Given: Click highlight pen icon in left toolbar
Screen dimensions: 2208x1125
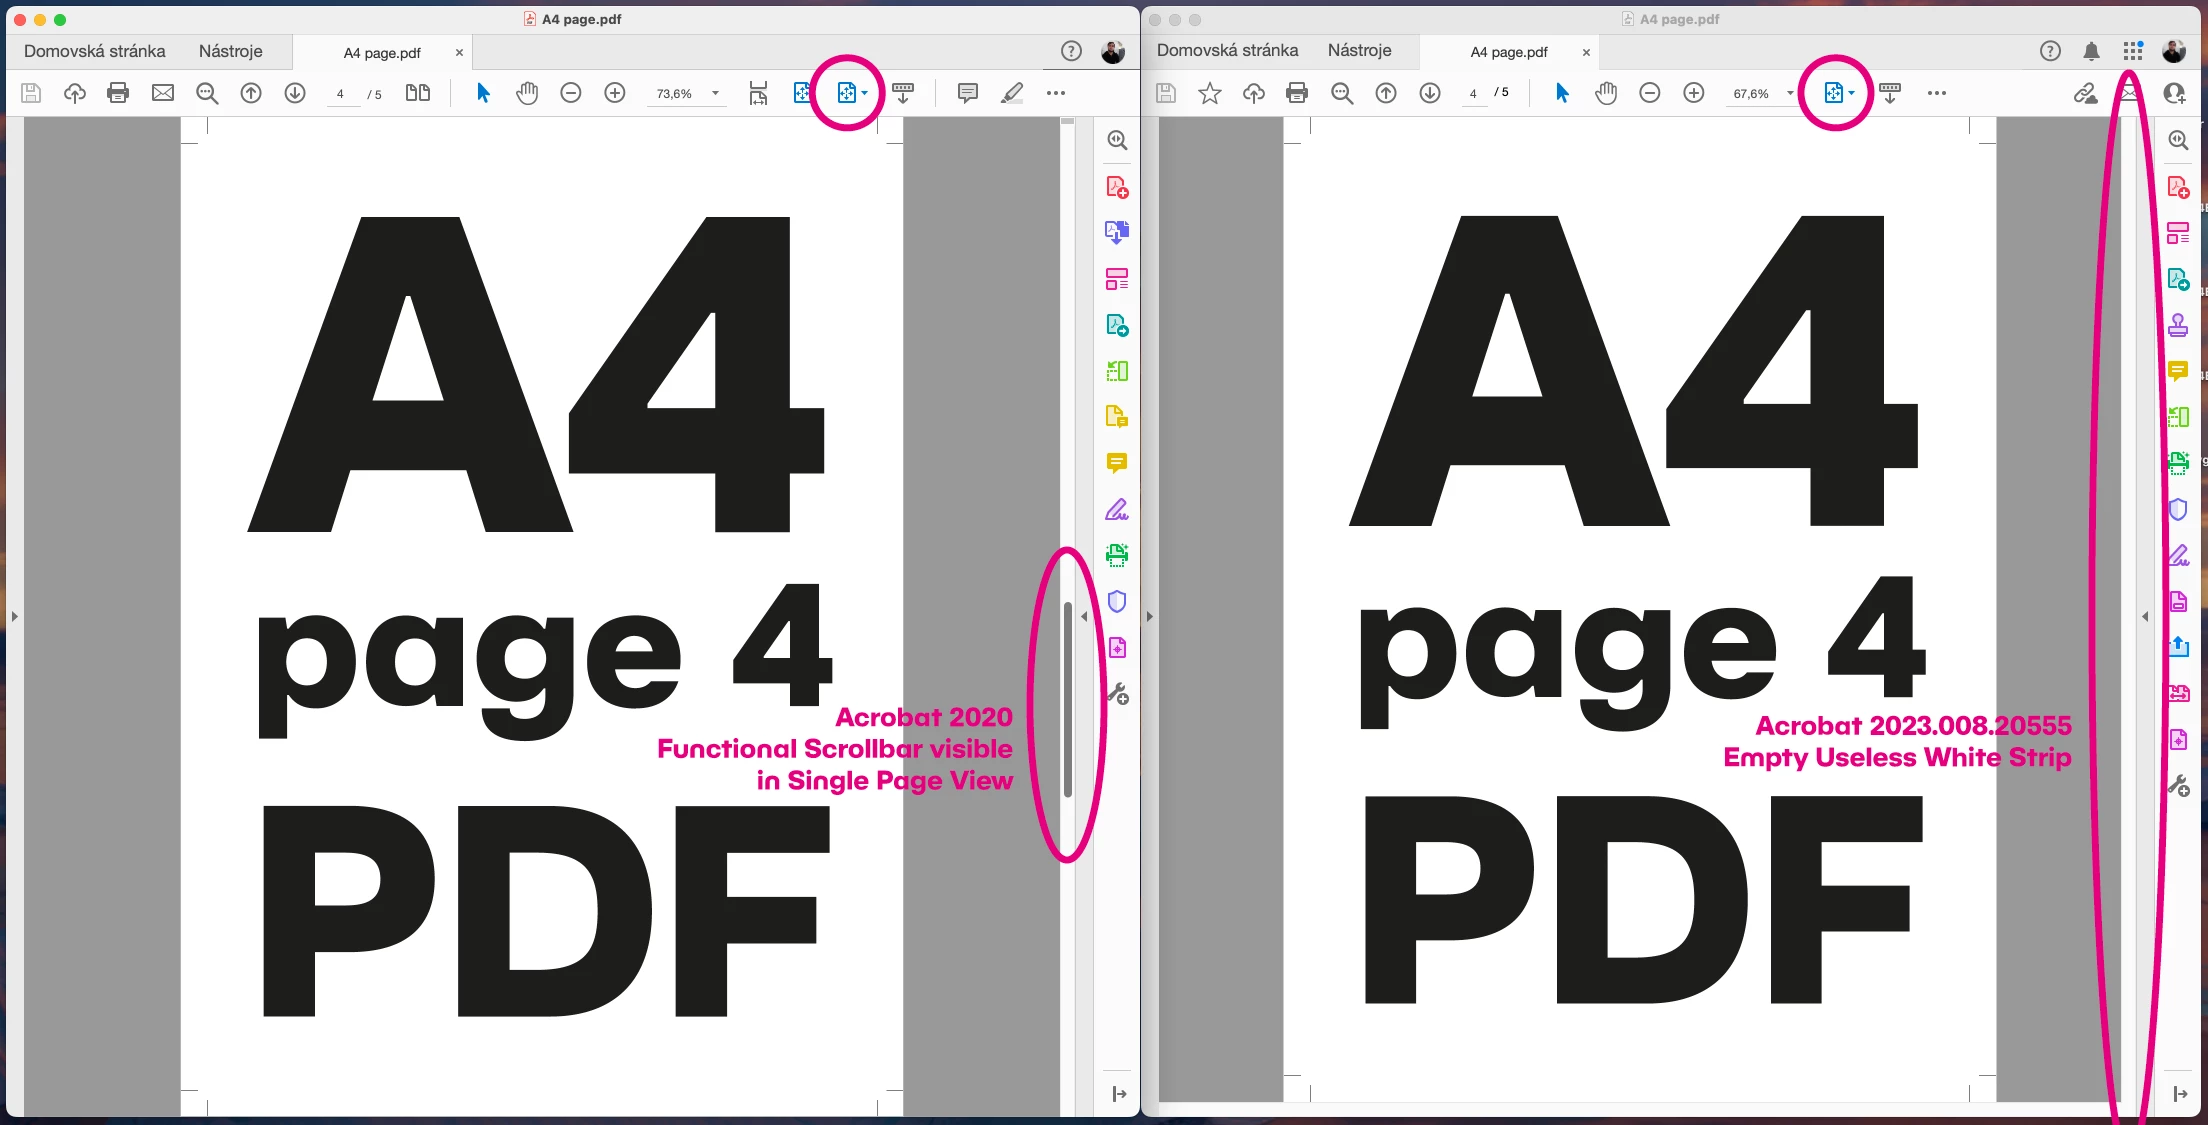Looking at the screenshot, I should pos(1012,93).
